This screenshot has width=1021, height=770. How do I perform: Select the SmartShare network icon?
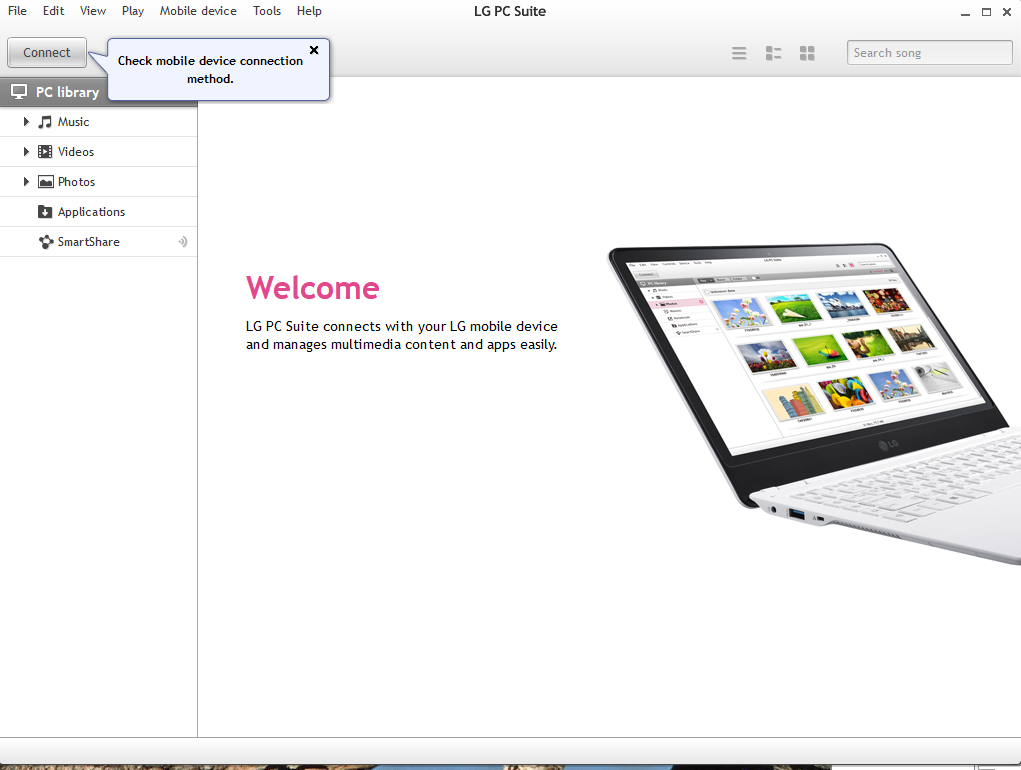point(45,242)
